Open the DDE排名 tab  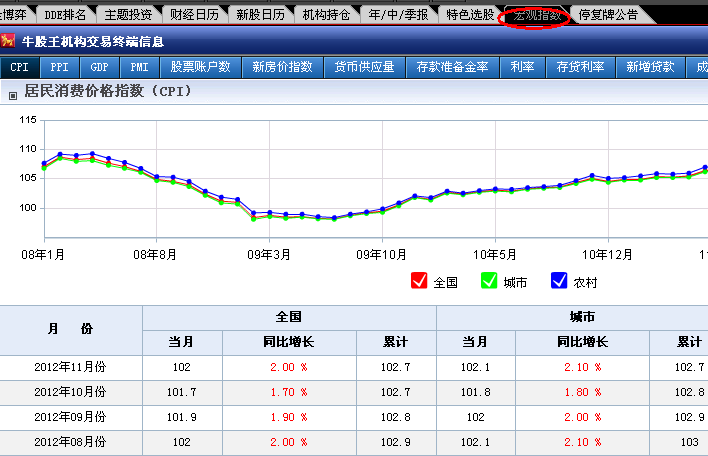tap(65, 15)
